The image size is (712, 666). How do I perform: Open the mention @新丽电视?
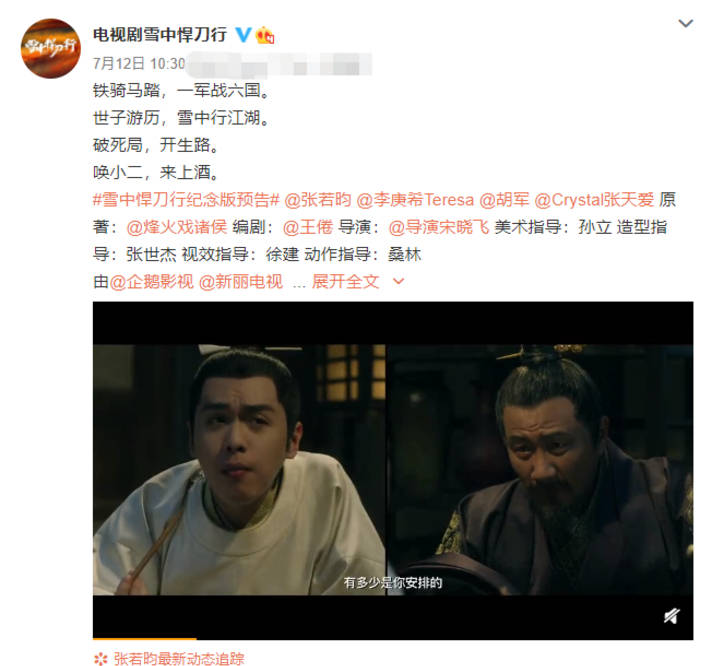click(241, 282)
